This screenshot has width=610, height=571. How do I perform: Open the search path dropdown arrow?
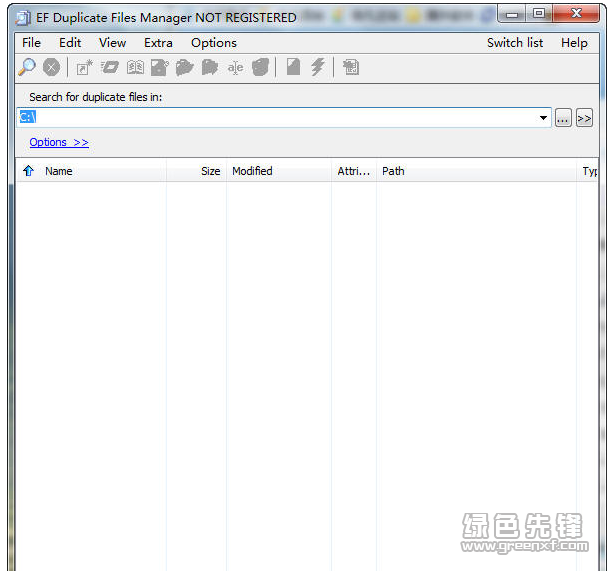pos(544,118)
